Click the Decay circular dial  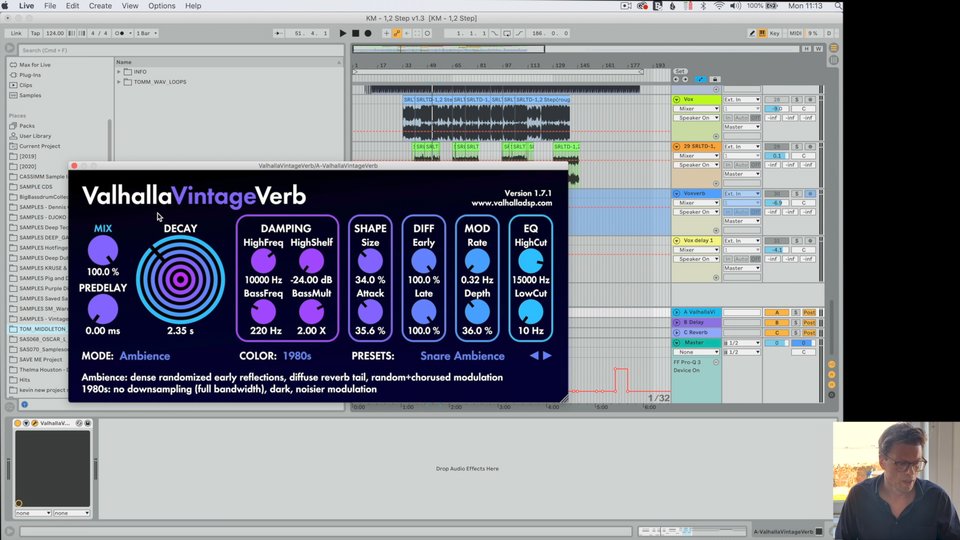pyautogui.click(x=180, y=280)
